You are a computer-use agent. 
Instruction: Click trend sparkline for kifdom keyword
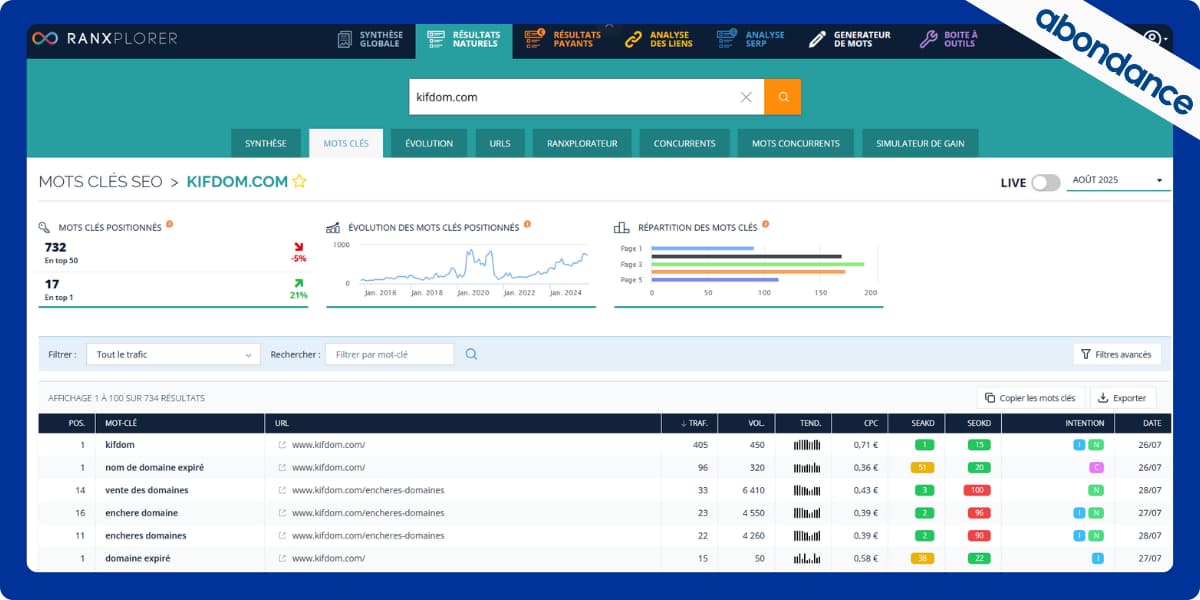click(807, 445)
